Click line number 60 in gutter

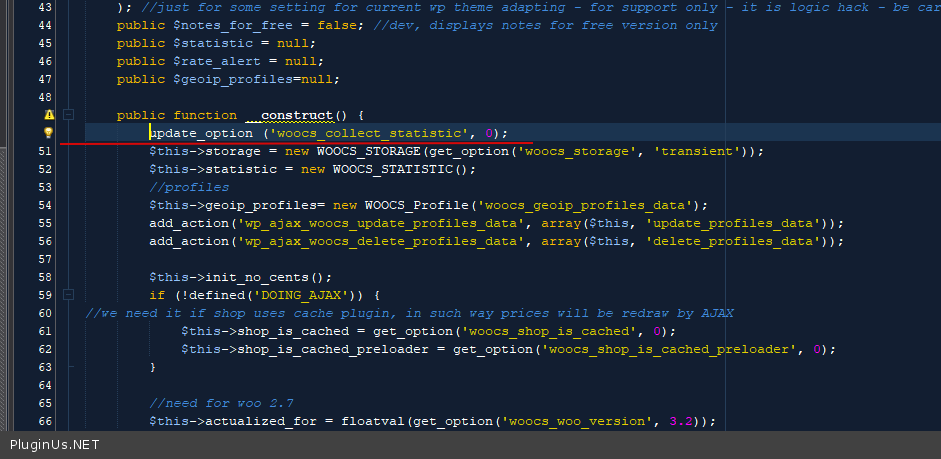[44, 313]
